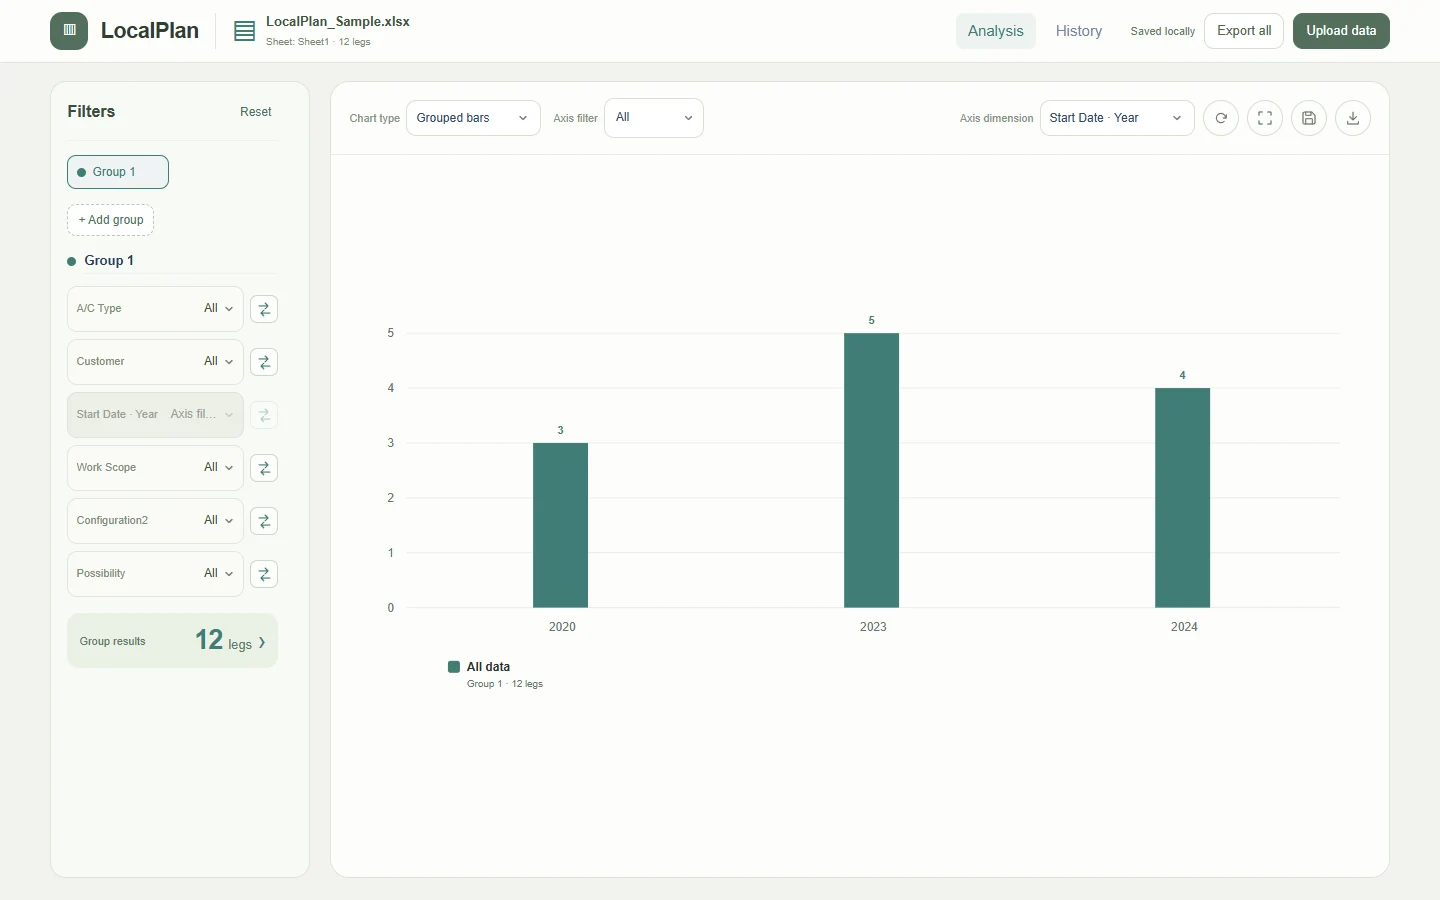Click the chevron arrow in Group results
Image resolution: width=1440 pixels, height=900 pixels.
click(262, 642)
